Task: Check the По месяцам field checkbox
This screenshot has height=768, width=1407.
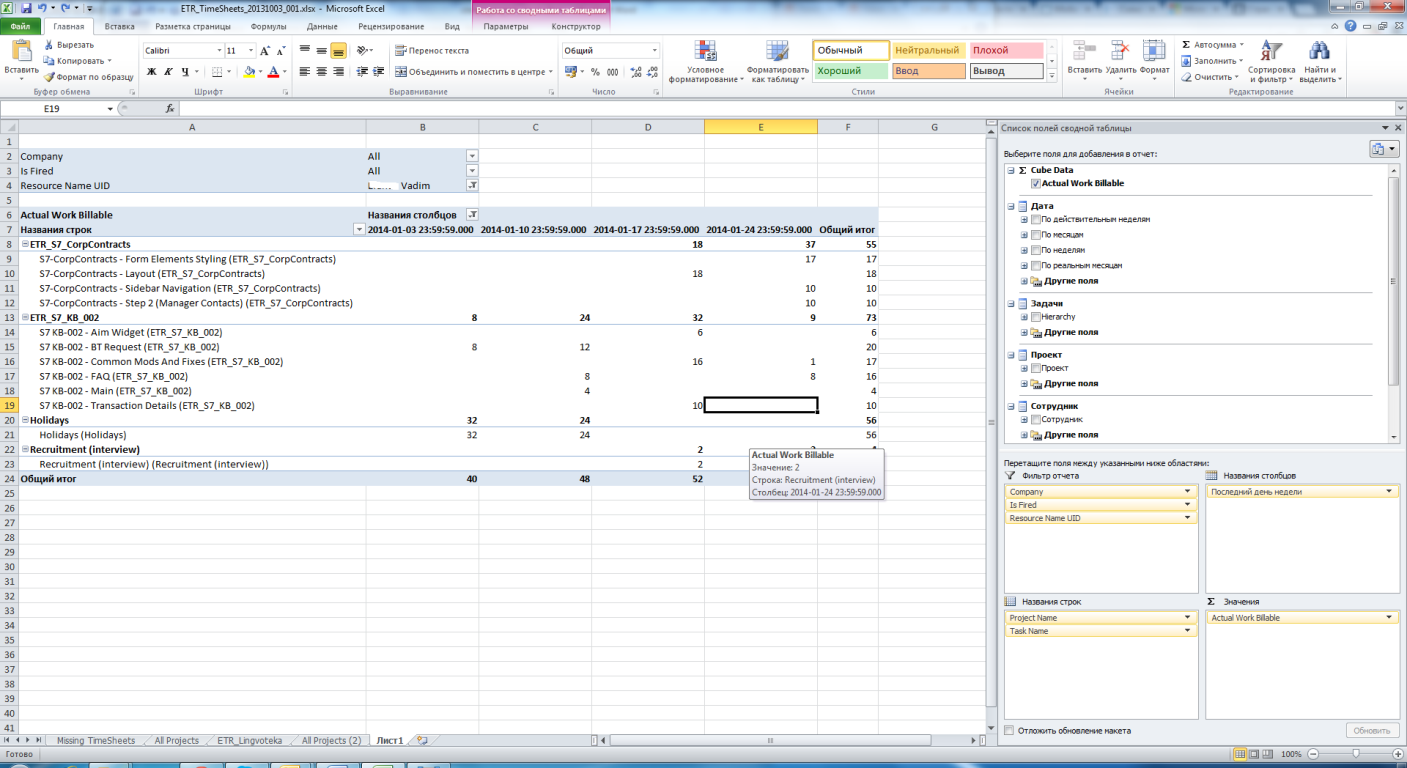Action: tap(1036, 234)
